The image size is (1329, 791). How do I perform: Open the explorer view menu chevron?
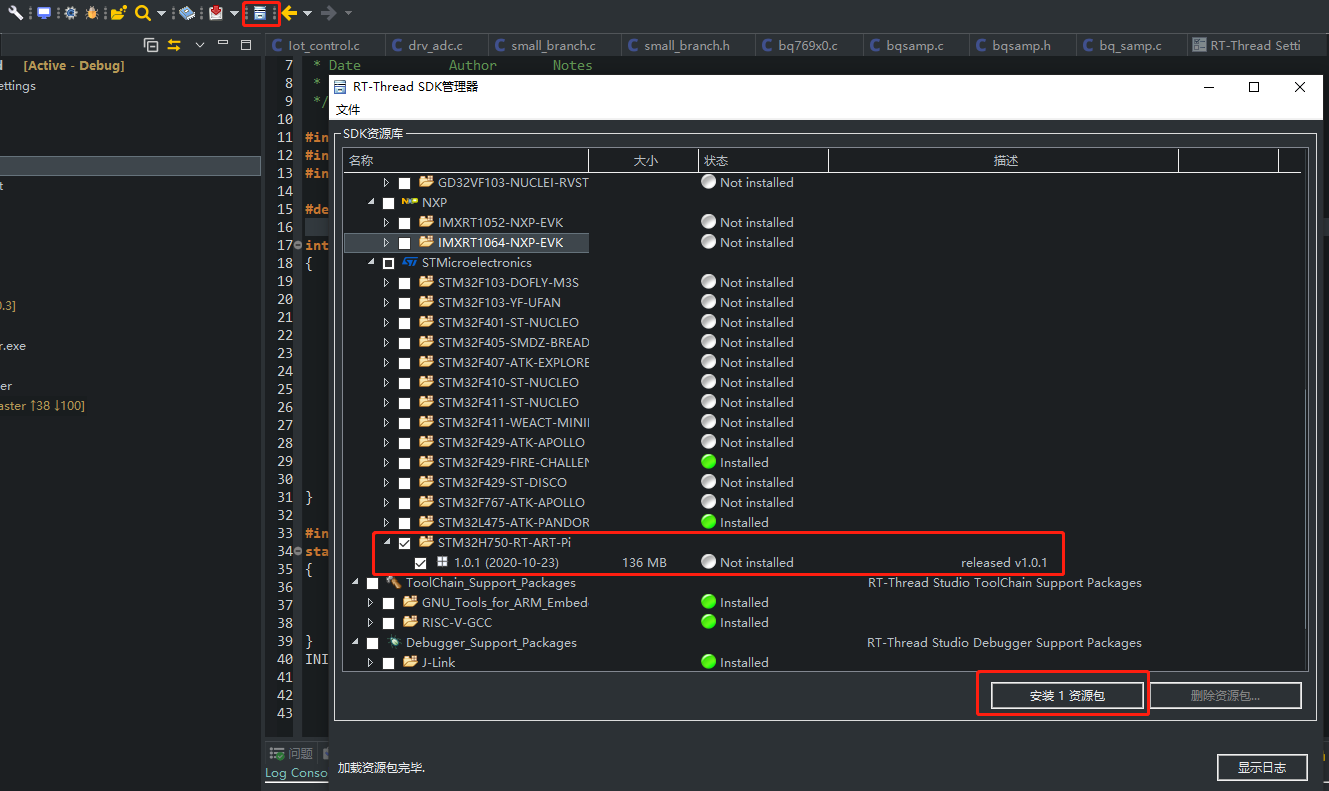(x=199, y=45)
